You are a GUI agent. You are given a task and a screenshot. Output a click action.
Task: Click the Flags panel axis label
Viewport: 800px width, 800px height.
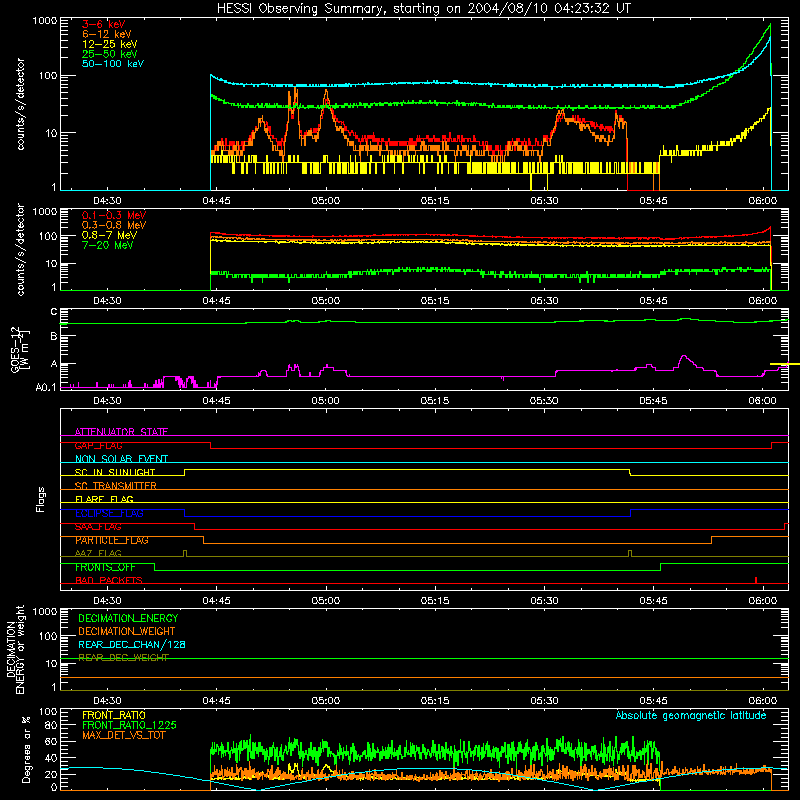40,499
